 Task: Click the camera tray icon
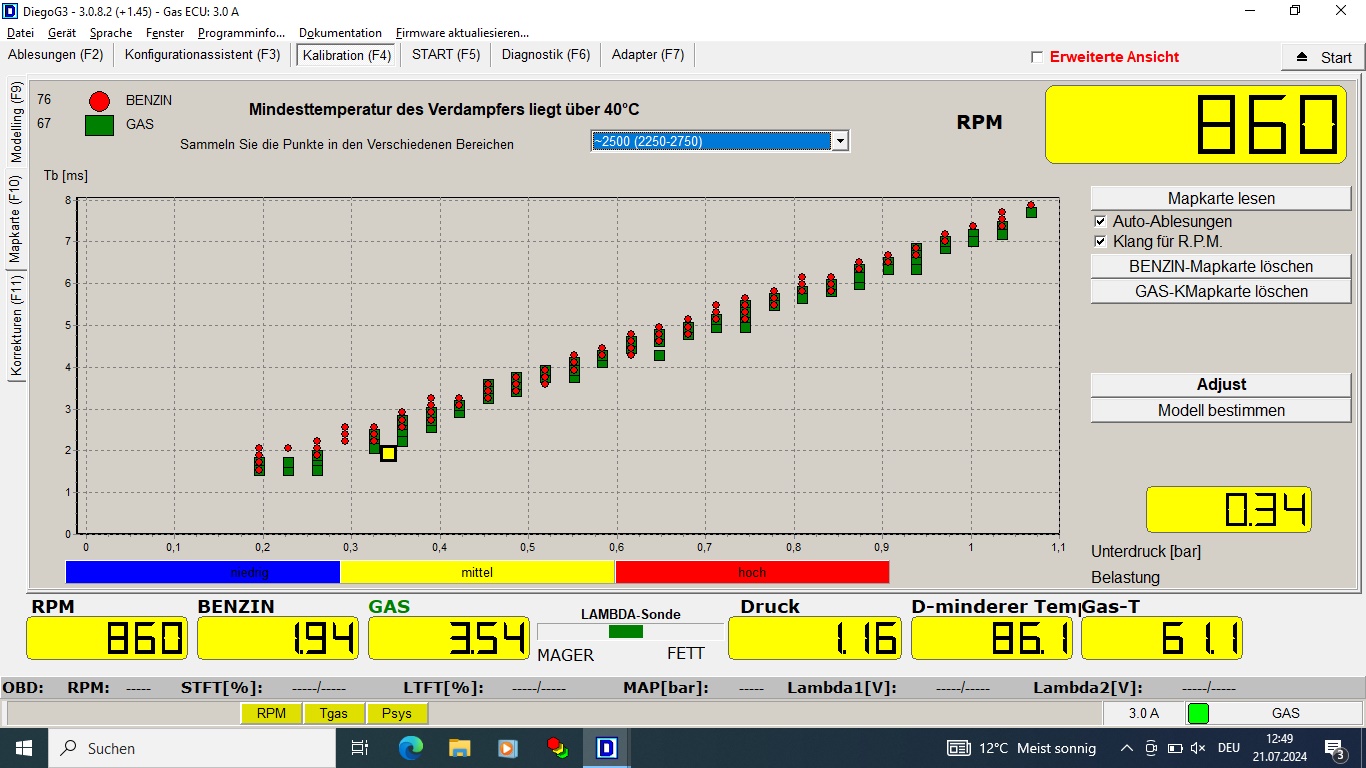(1151, 748)
